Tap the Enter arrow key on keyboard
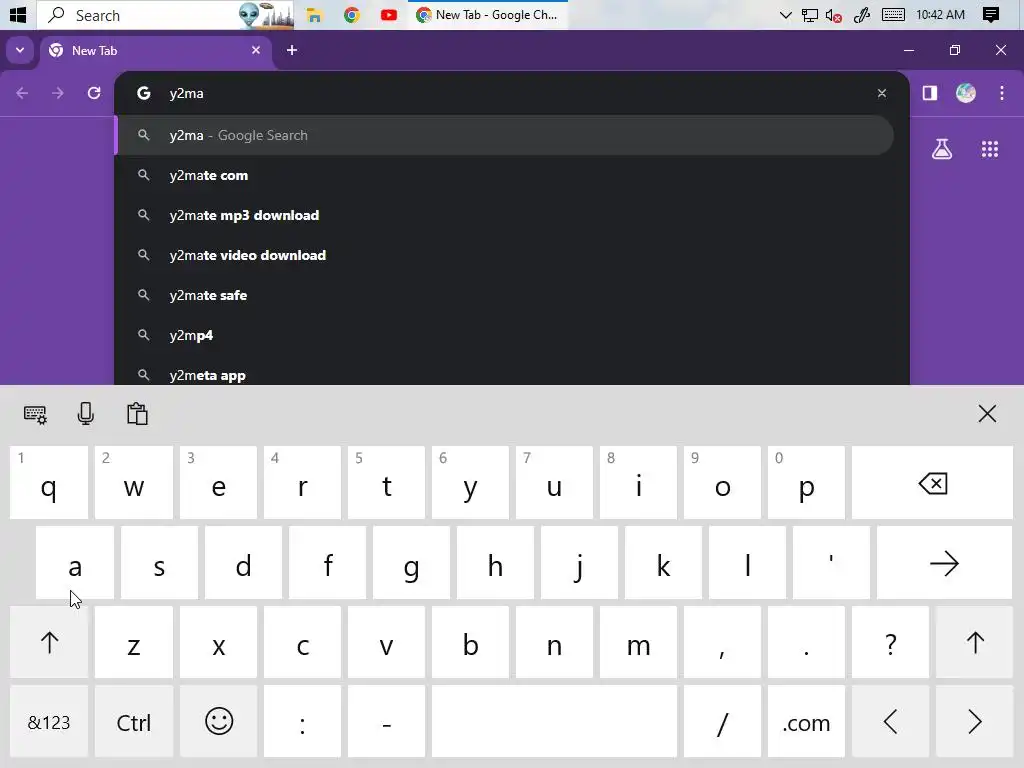 (944, 563)
